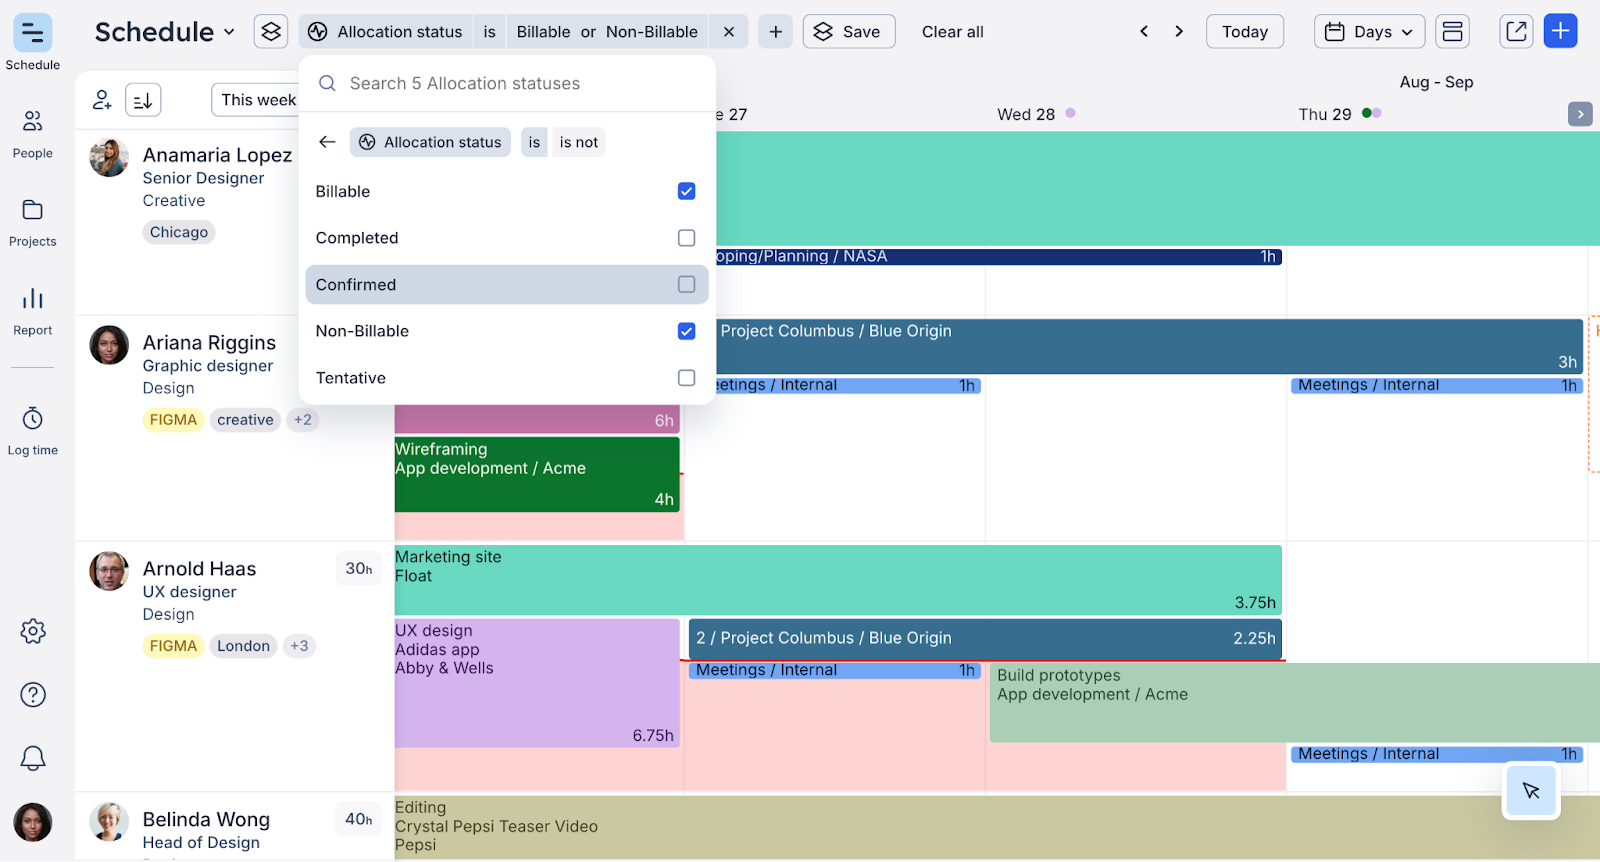Click Thu 29 date header

coord(1325,114)
